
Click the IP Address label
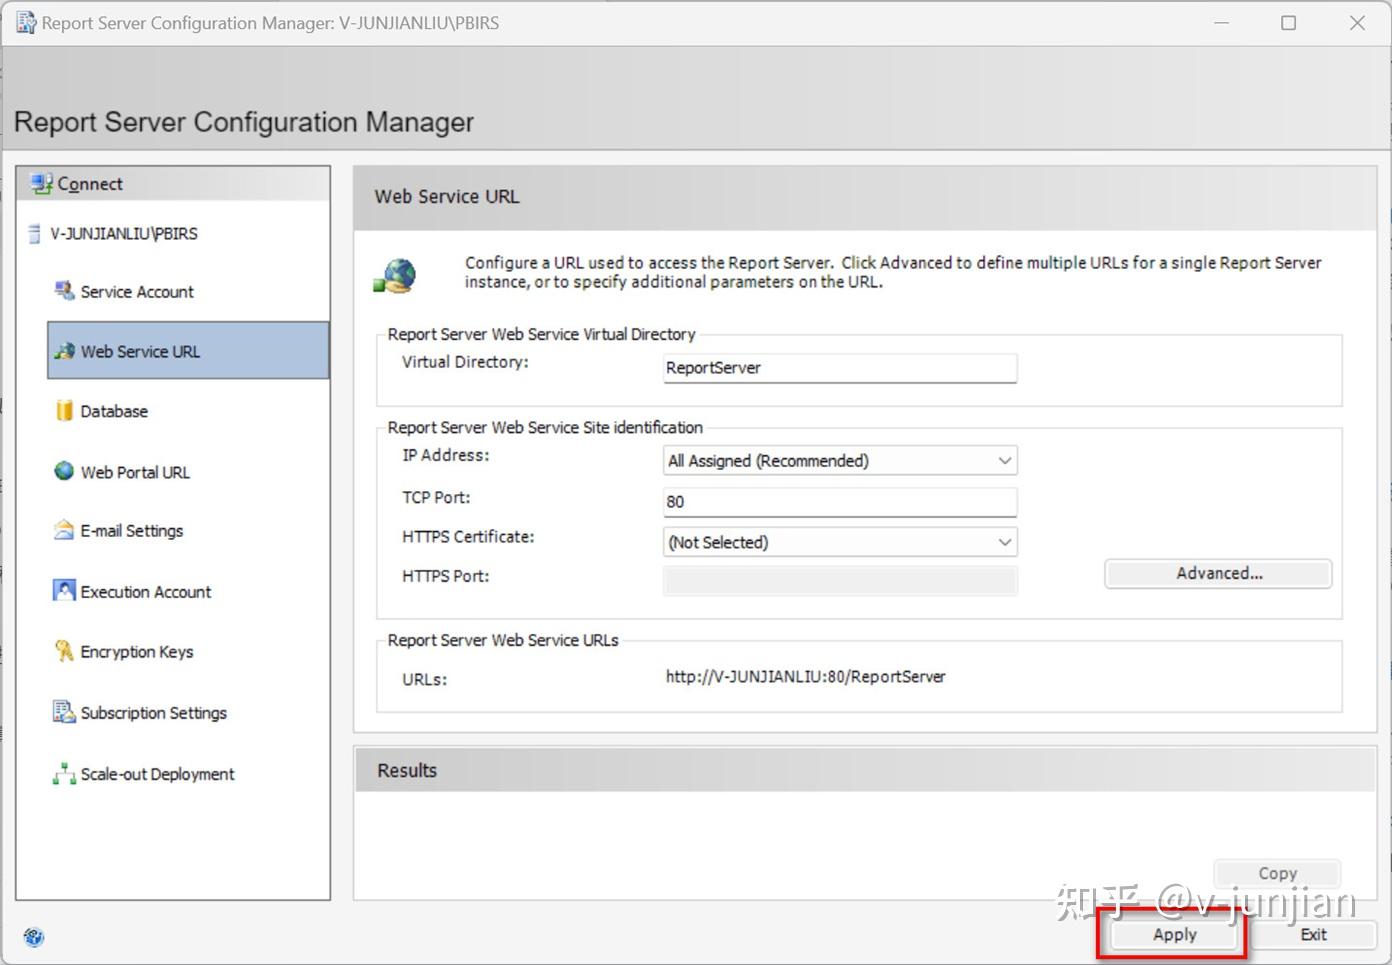pyautogui.click(x=445, y=455)
